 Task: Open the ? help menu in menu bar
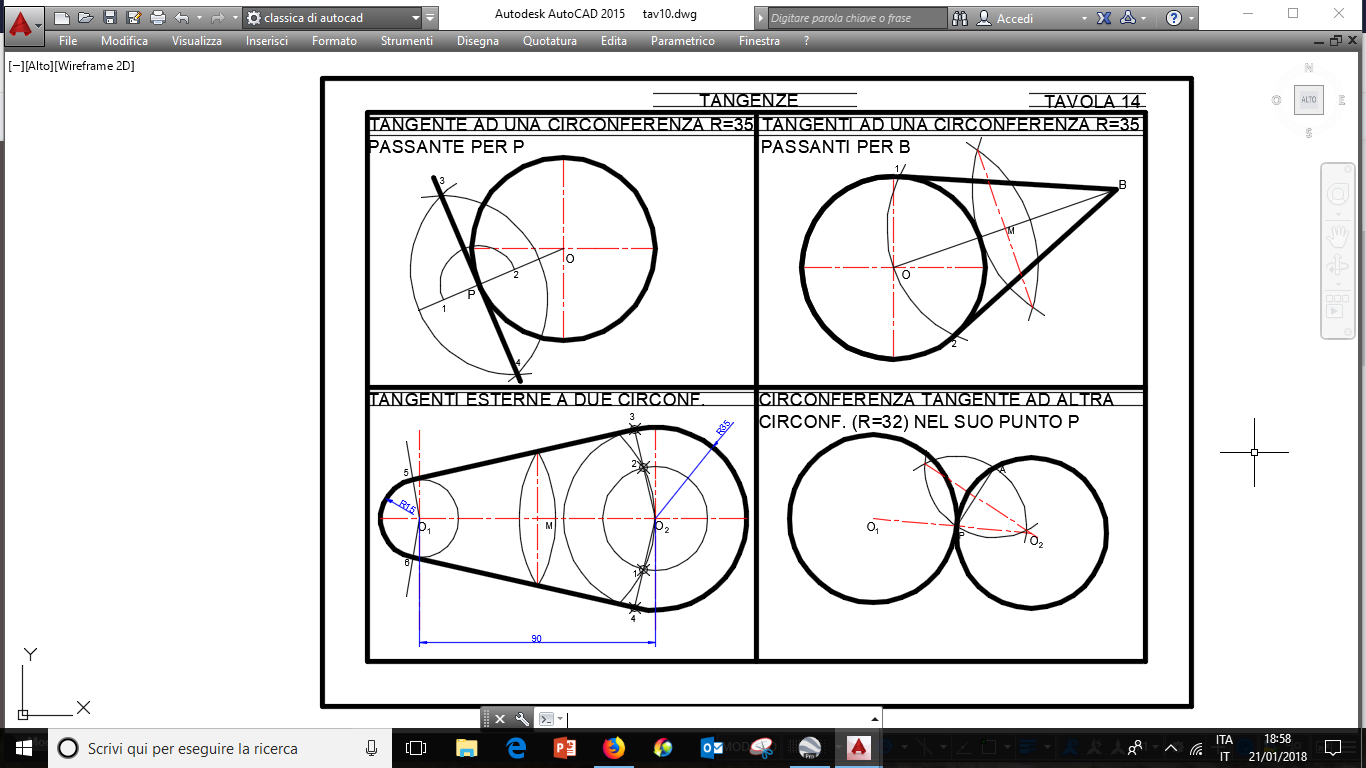coord(806,41)
